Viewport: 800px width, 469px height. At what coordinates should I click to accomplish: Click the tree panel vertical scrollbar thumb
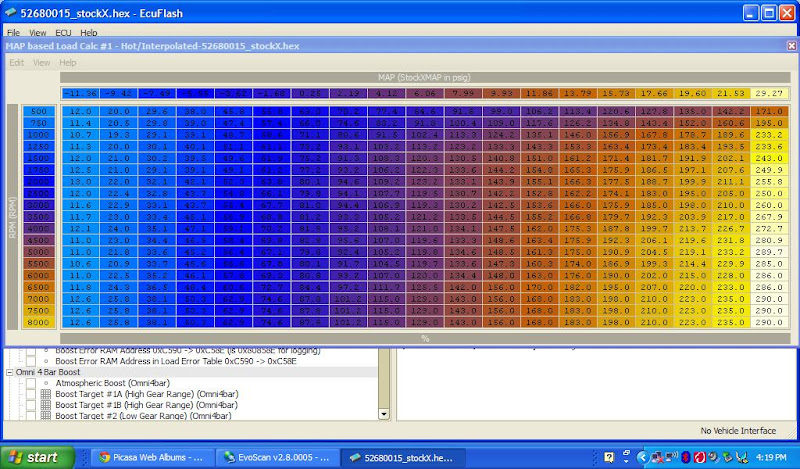point(384,378)
